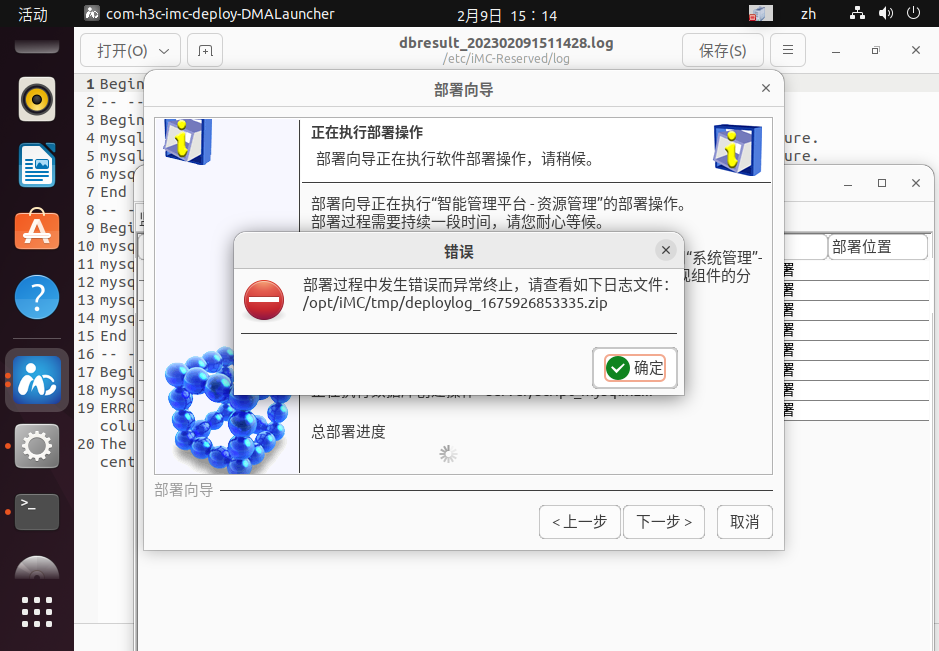Click the 下一步 button in deploy wizard
Image resolution: width=939 pixels, height=651 pixels.
(664, 522)
